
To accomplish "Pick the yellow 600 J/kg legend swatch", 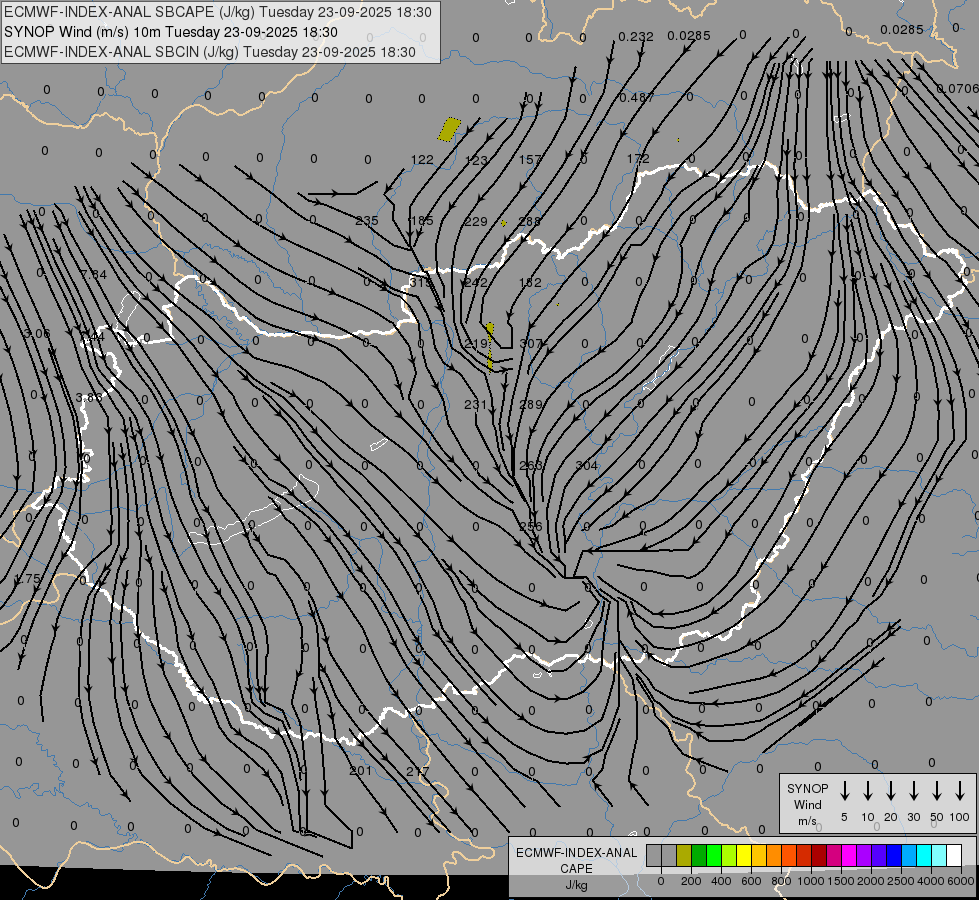I will (x=744, y=855).
